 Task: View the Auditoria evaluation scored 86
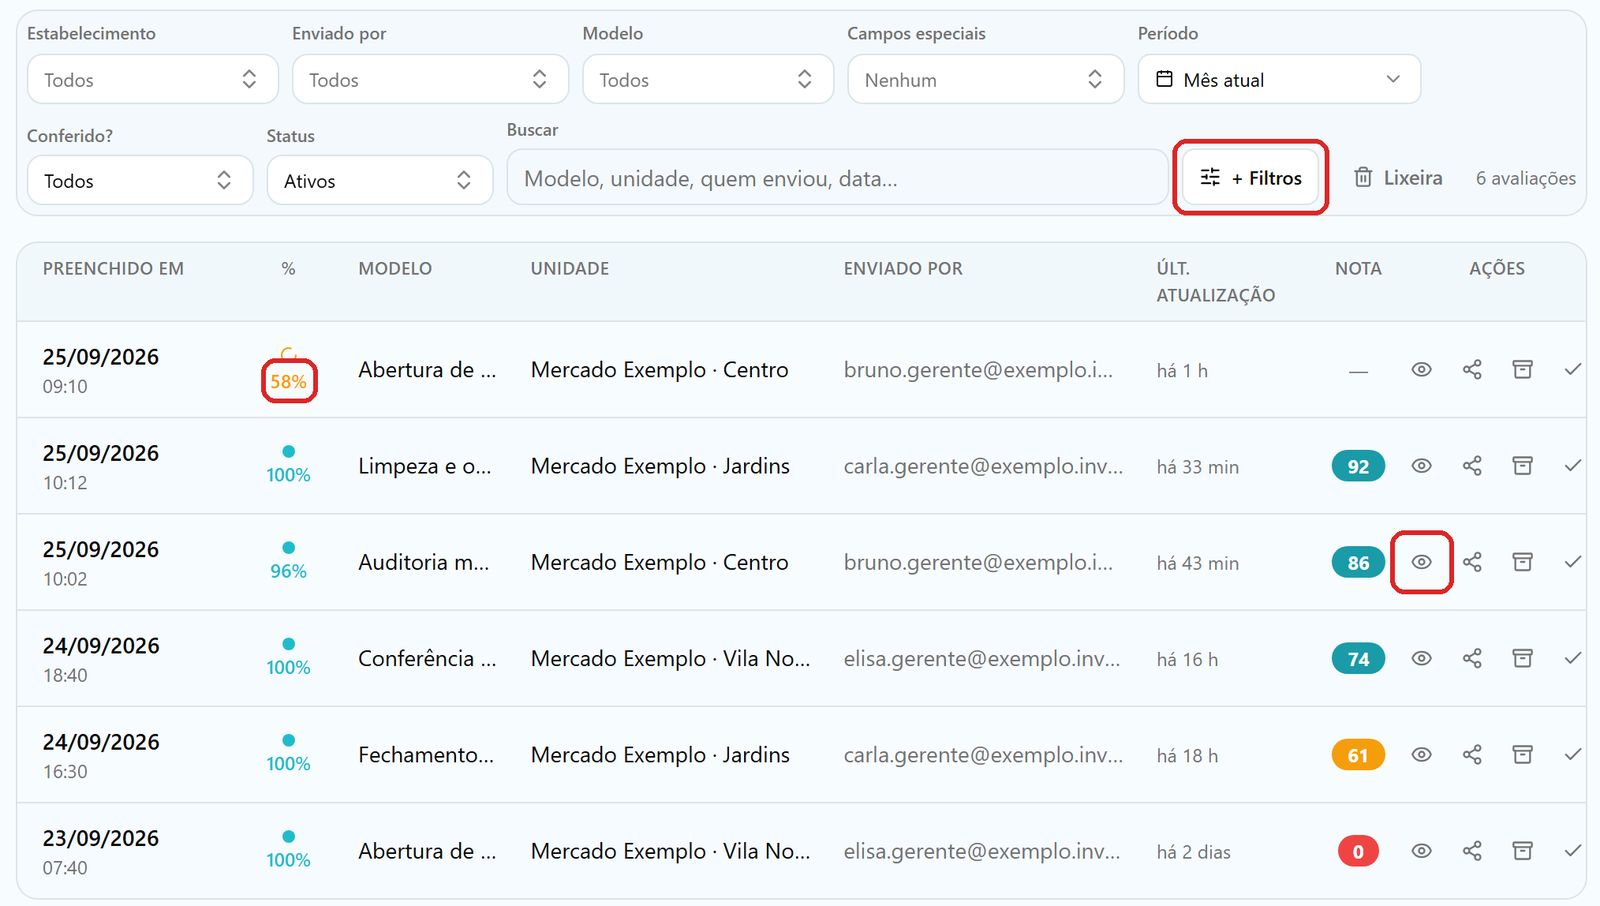(1421, 562)
